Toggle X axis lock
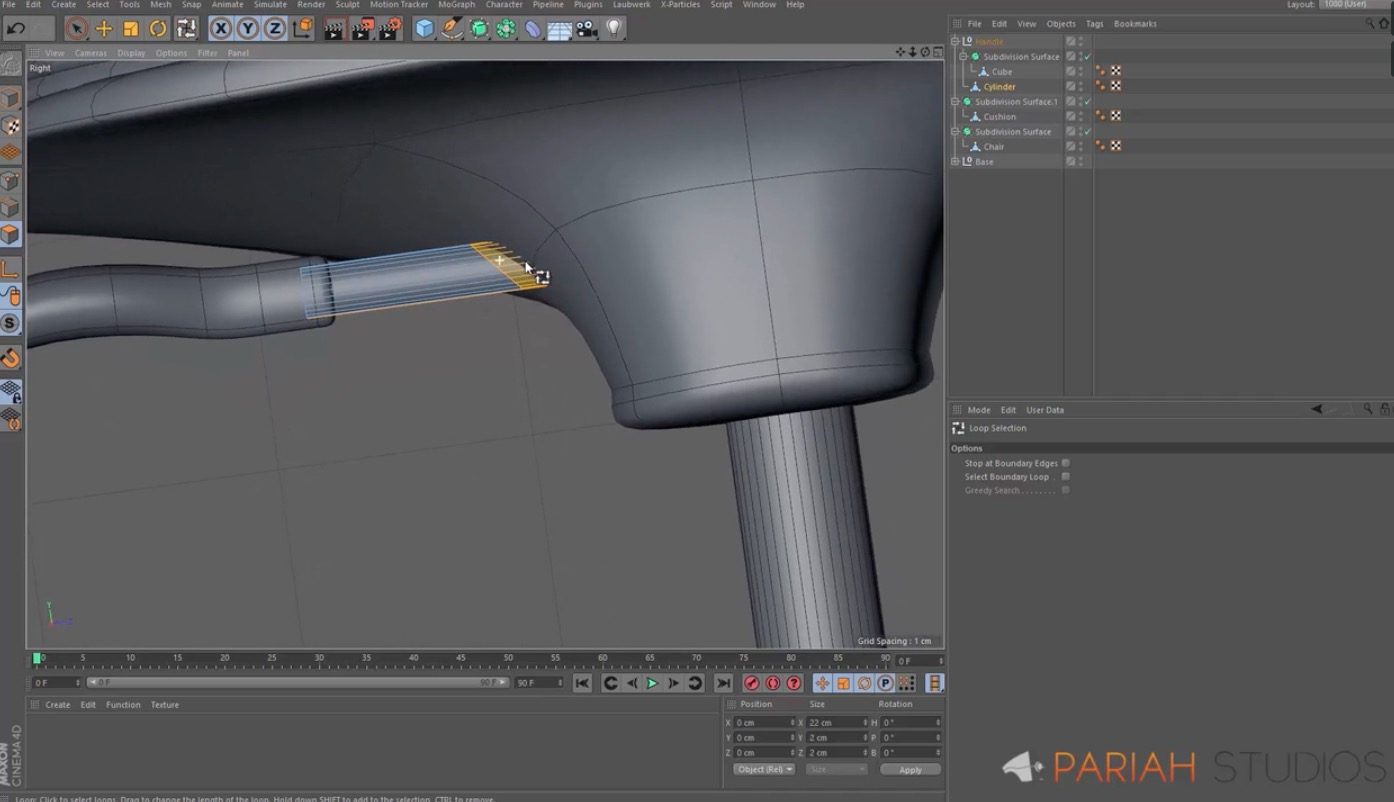Image resolution: width=1394 pixels, height=802 pixels. click(x=221, y=28)
